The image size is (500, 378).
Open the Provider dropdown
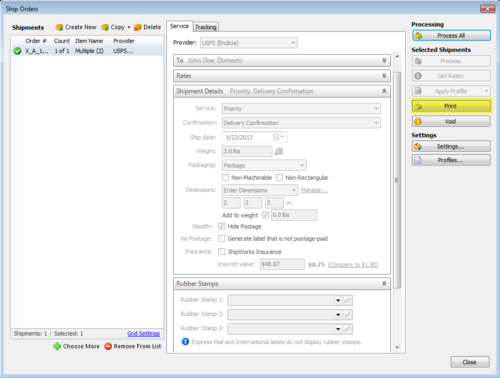(249, 43)
